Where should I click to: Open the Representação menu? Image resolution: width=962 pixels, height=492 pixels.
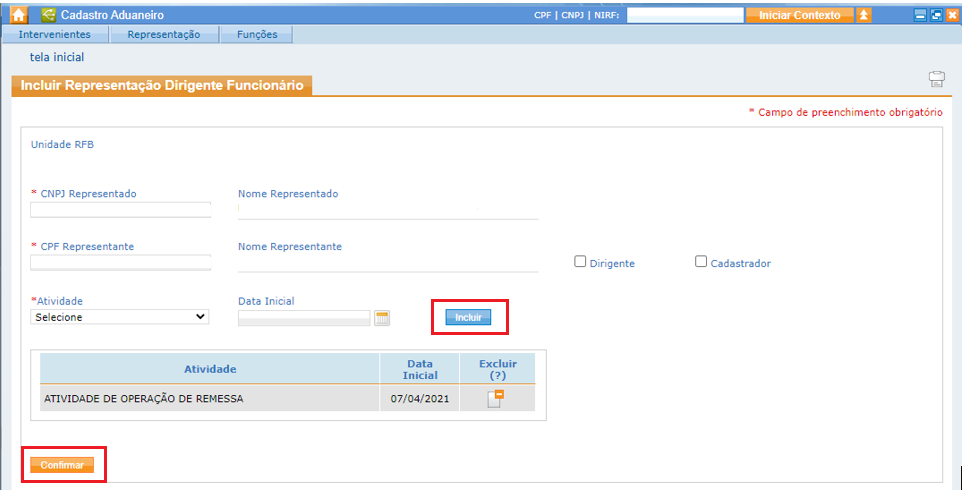[x=163, y=34]
